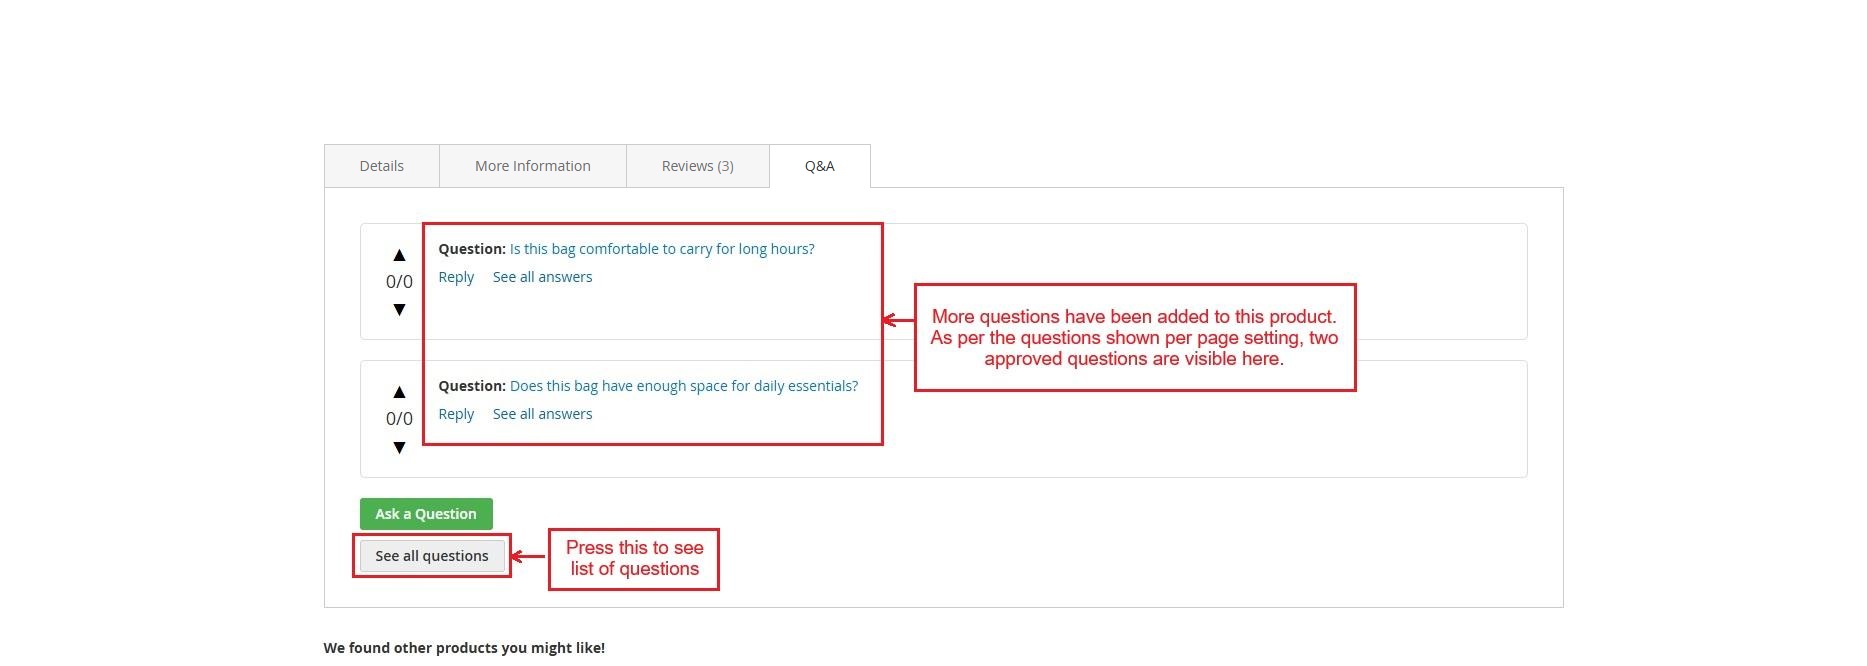Open question about space for daily essentials
1867x666 pixels.
tap(683, 386)
